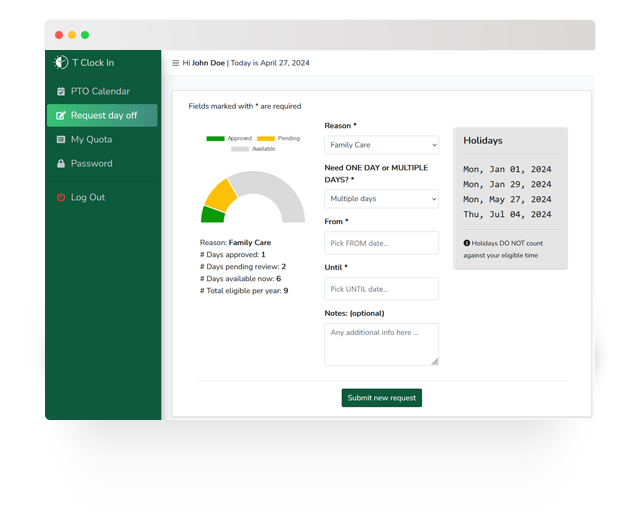The height and width of the screenshot is (520, 640).
Task: Click the holidays info circle icon
Action: point(467,243)
